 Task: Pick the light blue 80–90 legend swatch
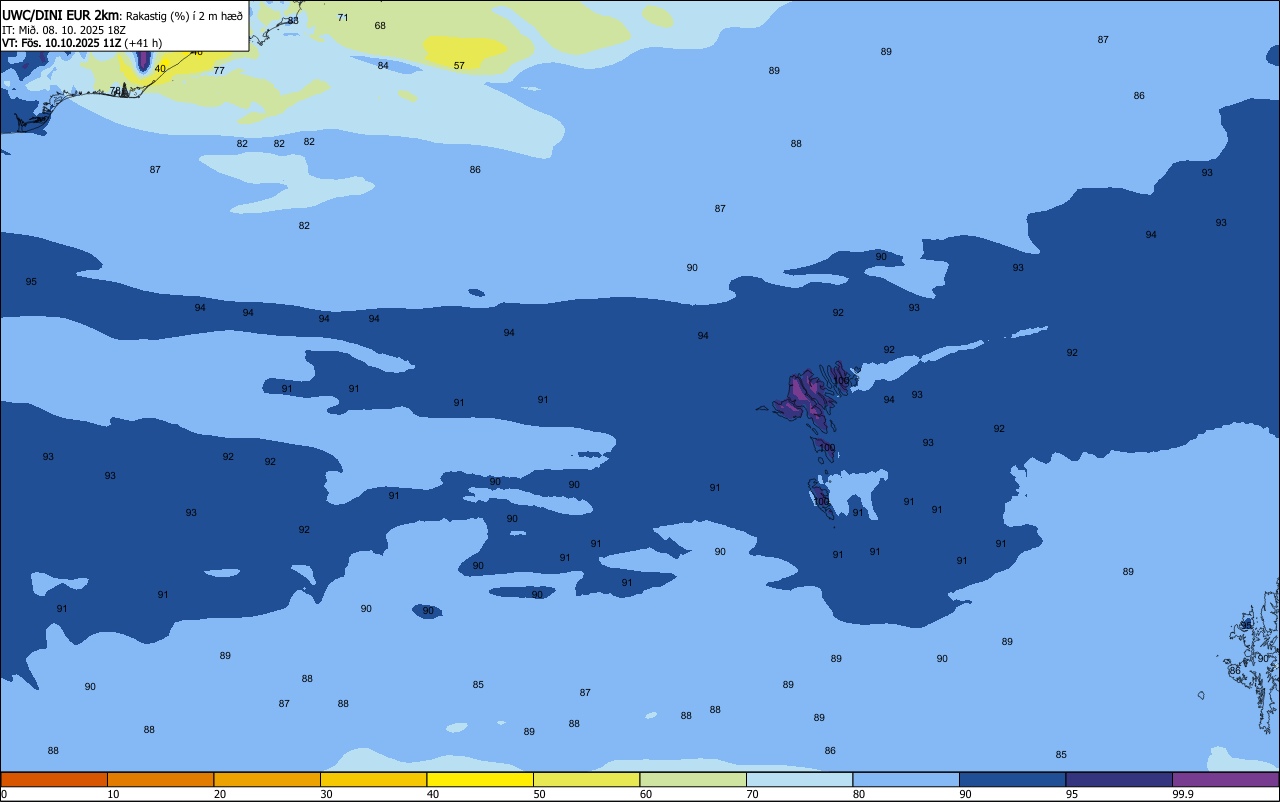tap(906, 779)
